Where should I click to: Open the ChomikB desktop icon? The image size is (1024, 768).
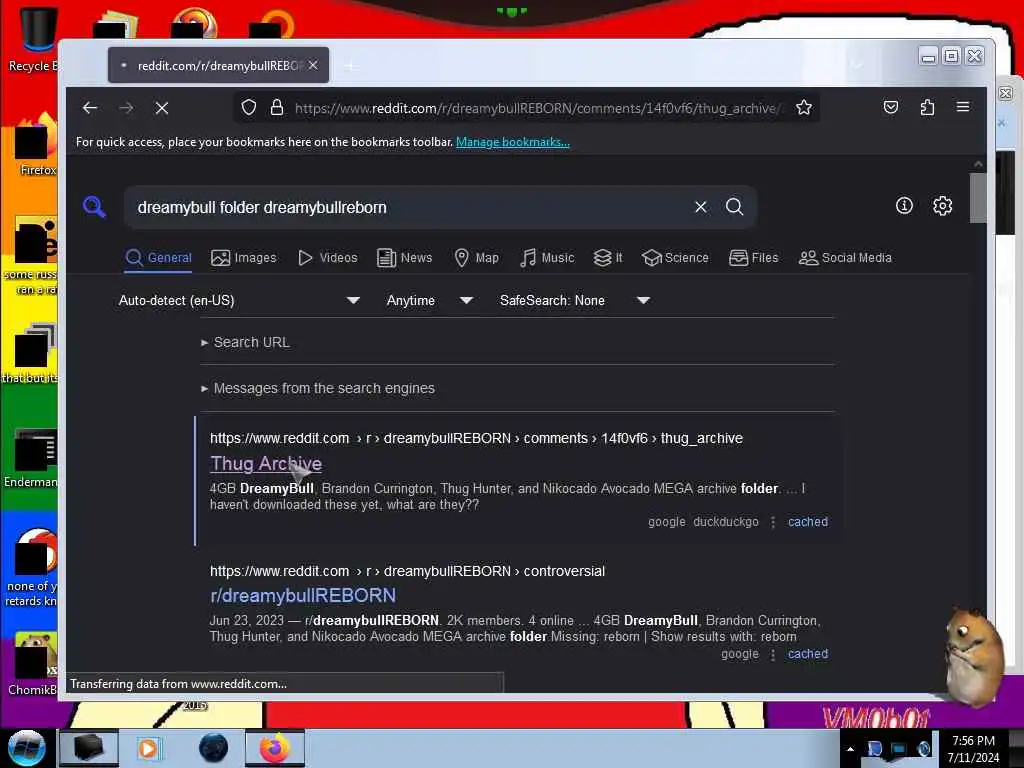point(33,663)
